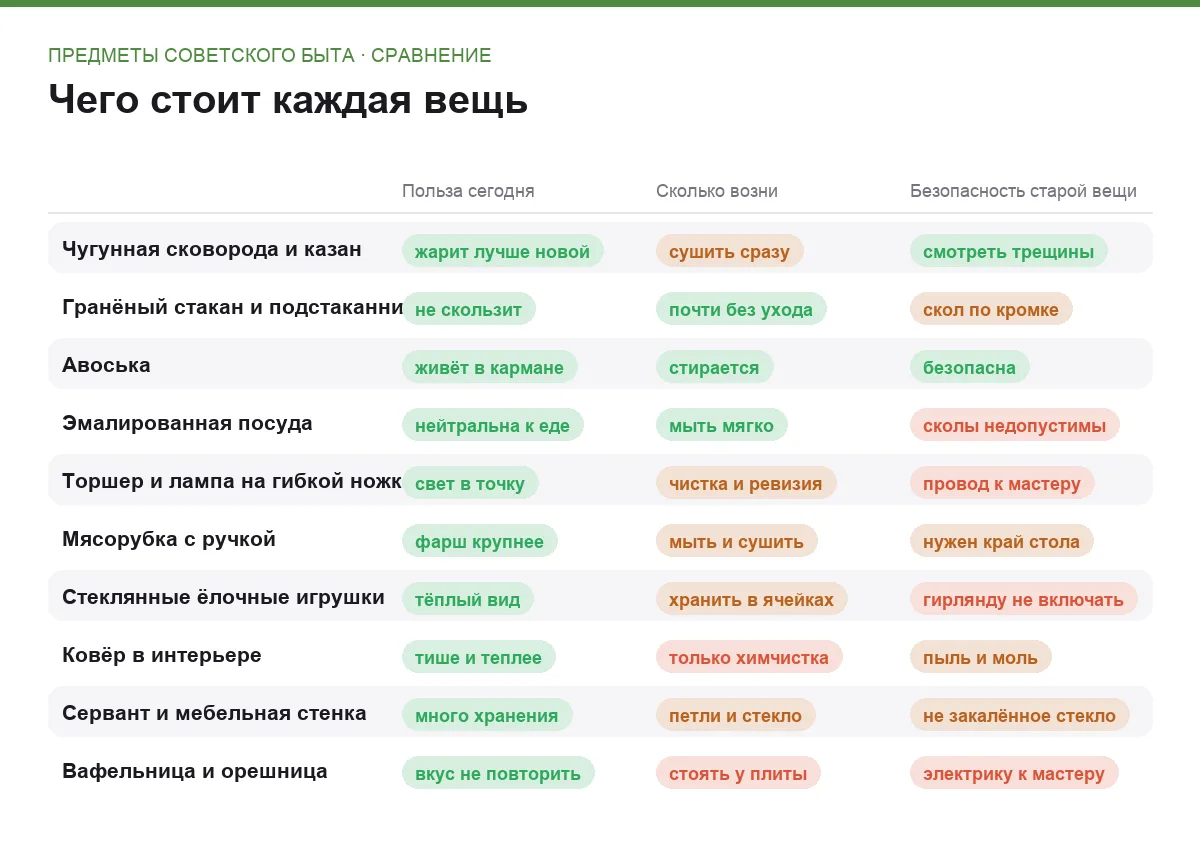The width and height of the screenshot is (1200, 850).
Task: Click the pill 'сушить сразу'
Action: 730,251
